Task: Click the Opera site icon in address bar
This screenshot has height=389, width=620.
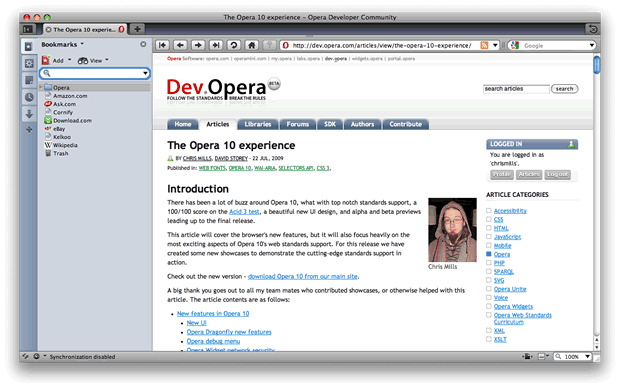Action: pos(285,45)
